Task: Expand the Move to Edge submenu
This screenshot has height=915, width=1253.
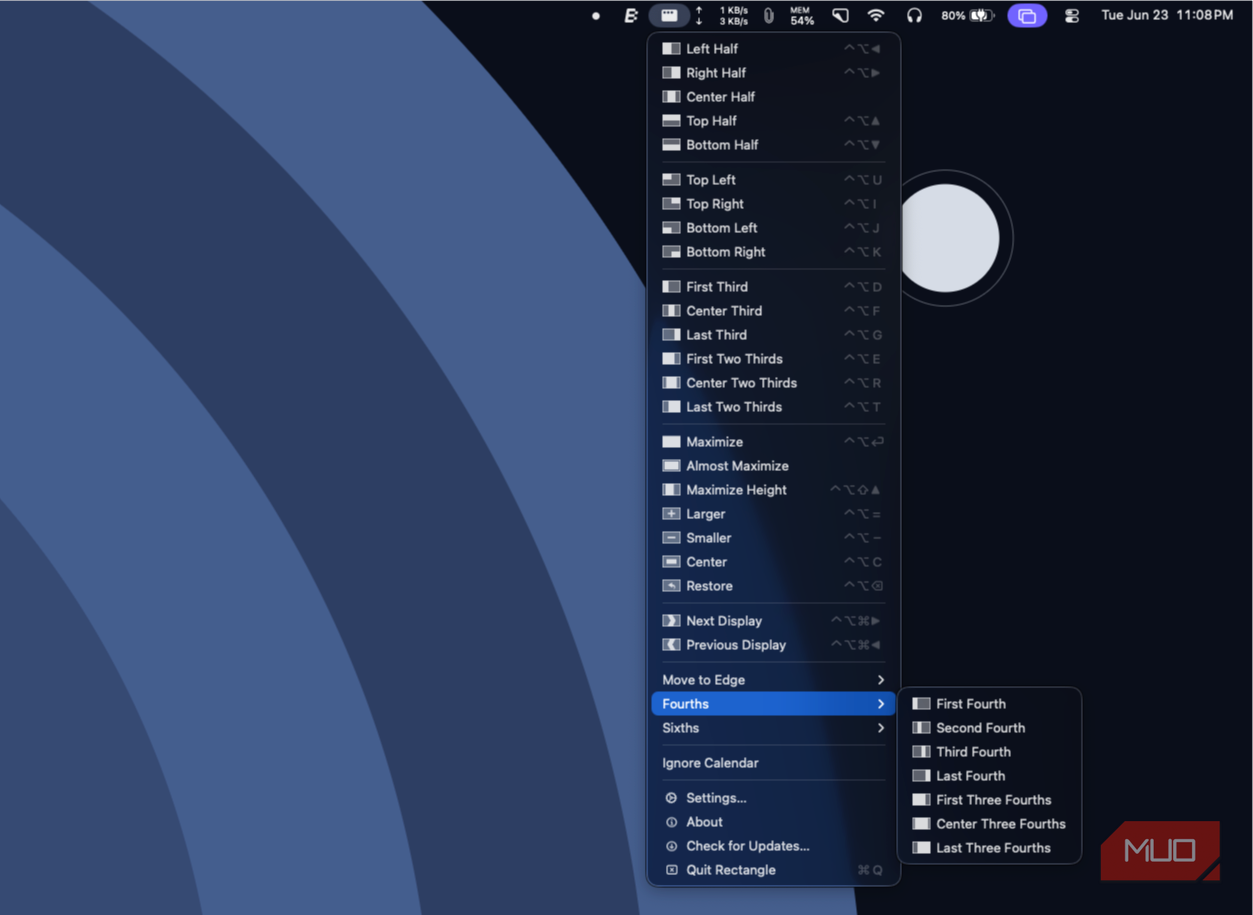Action: tap(773, 680)
